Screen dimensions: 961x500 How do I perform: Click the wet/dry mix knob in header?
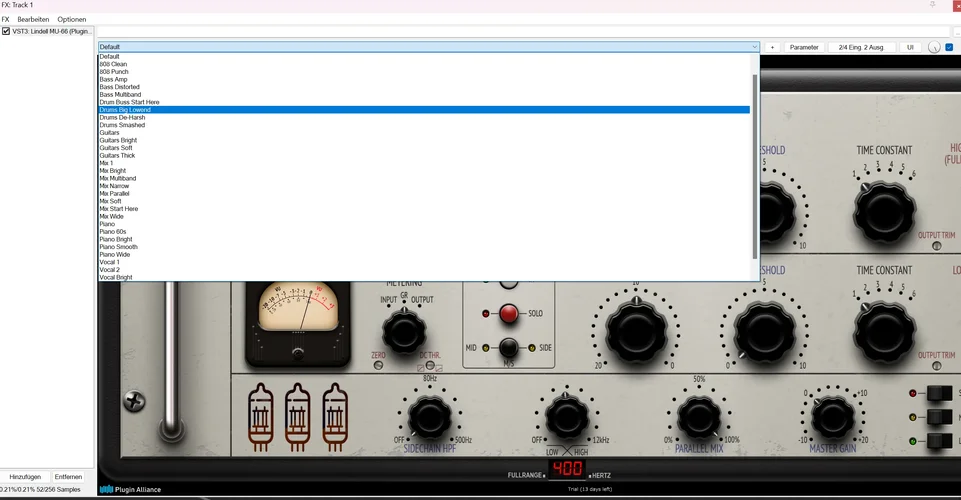click(x=933, y=47)
